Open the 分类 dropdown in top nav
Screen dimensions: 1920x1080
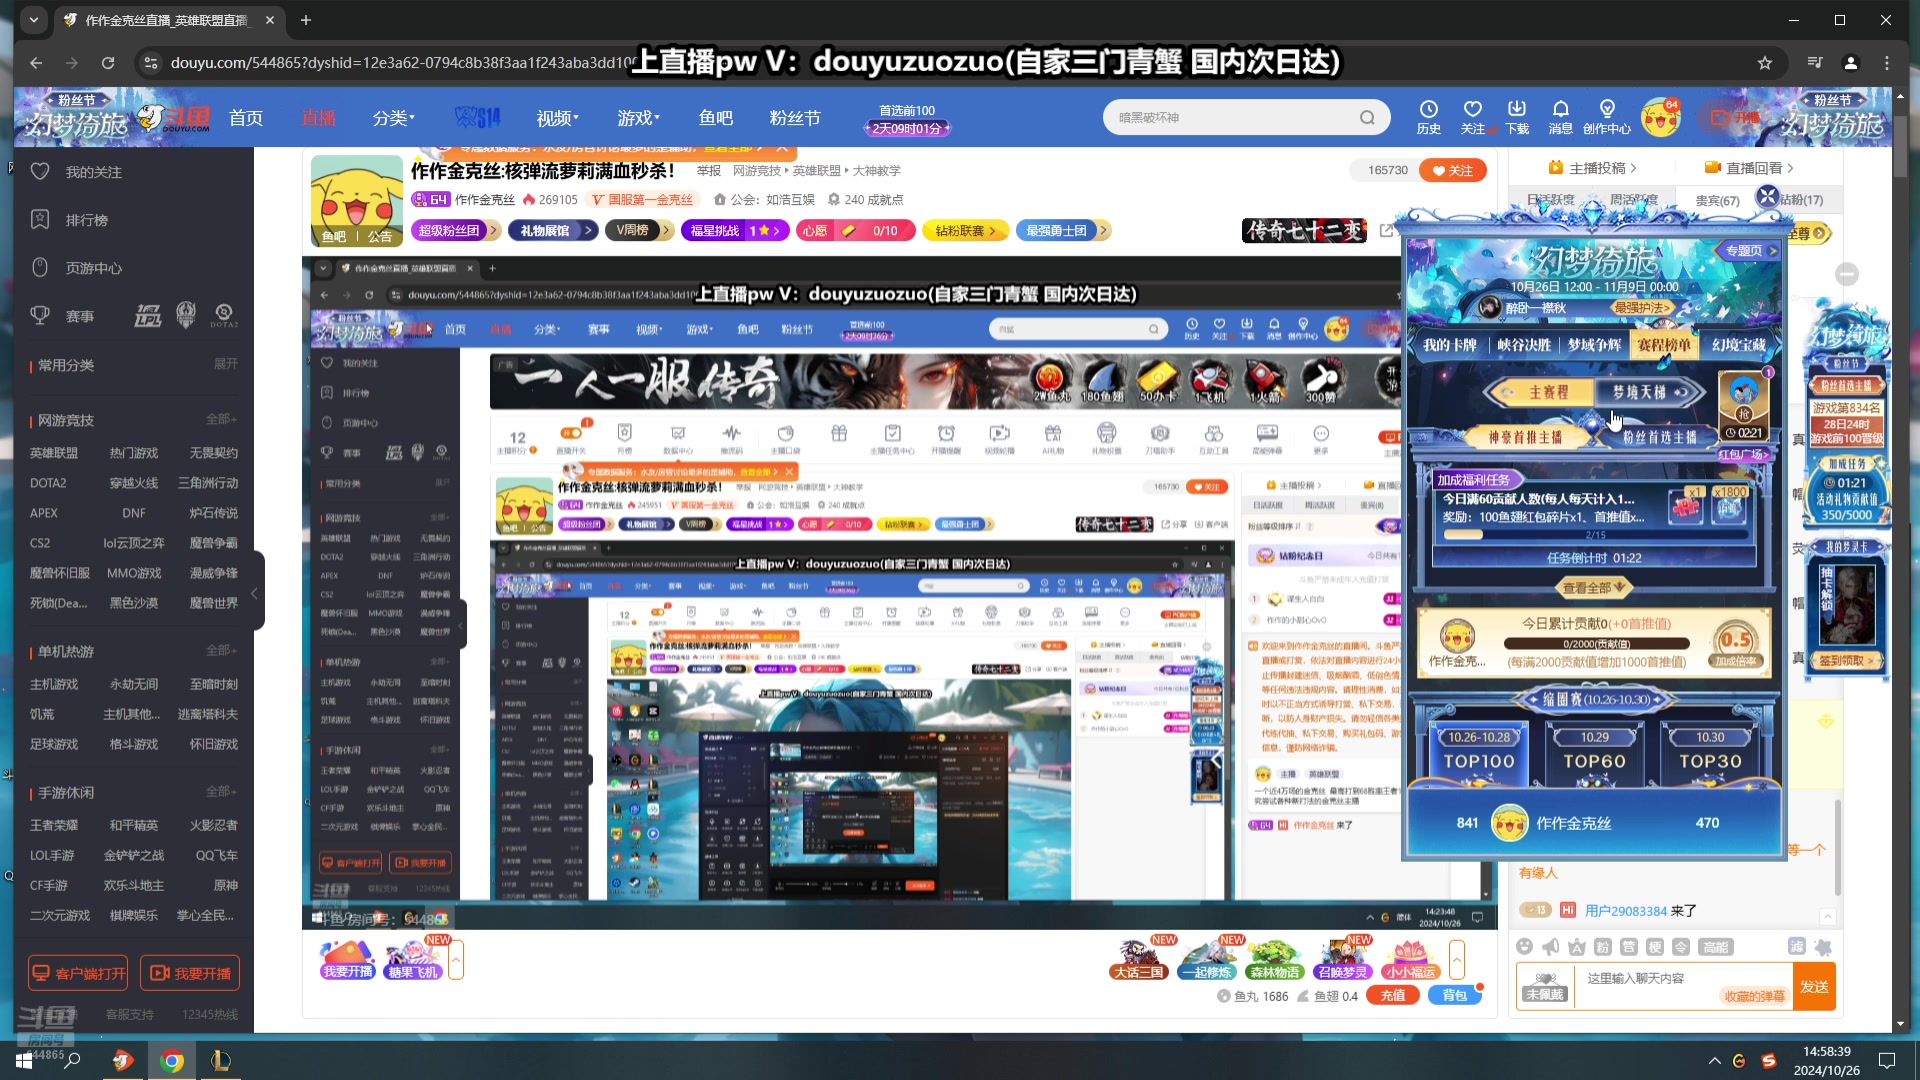click(393, 118)
